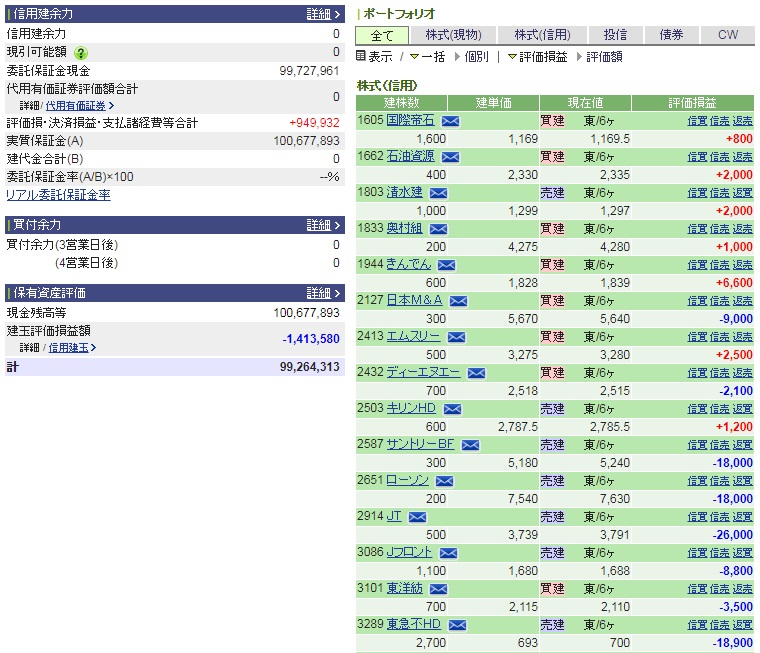Click 返売 in the エムスリー row
Viewport: 760px width, 653px height.
click(742, 336)
